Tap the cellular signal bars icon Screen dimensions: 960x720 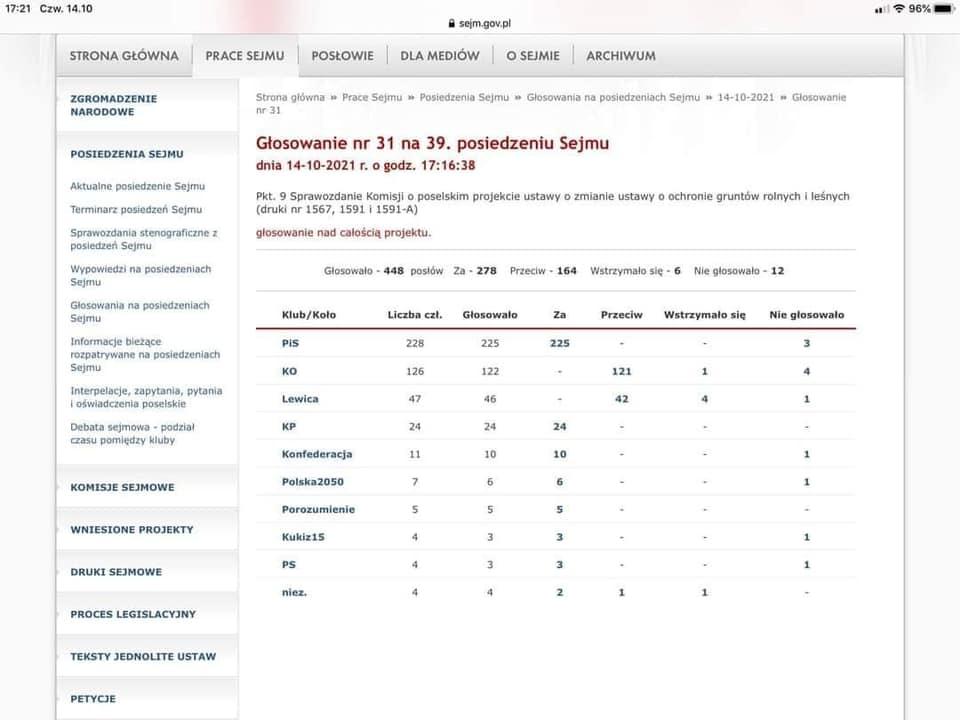881,8
